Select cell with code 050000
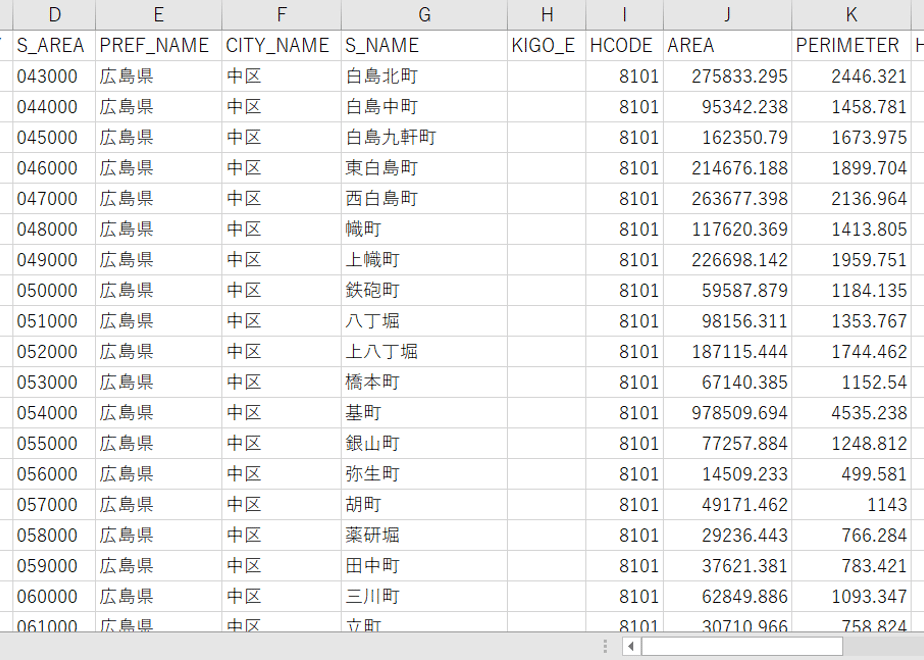Viewport: 924px width, 660px height. click(54, 291)
